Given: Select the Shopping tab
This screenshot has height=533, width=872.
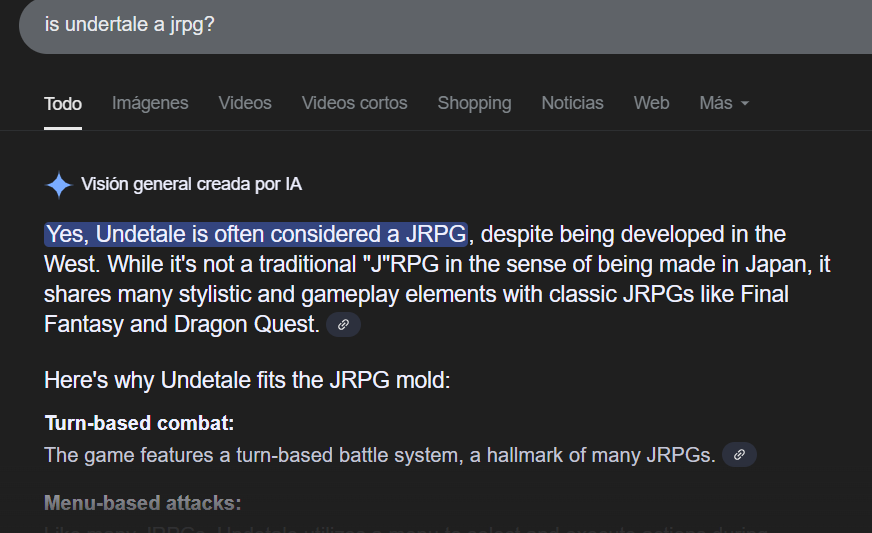Looking at the screenshot, I should 474,103.
